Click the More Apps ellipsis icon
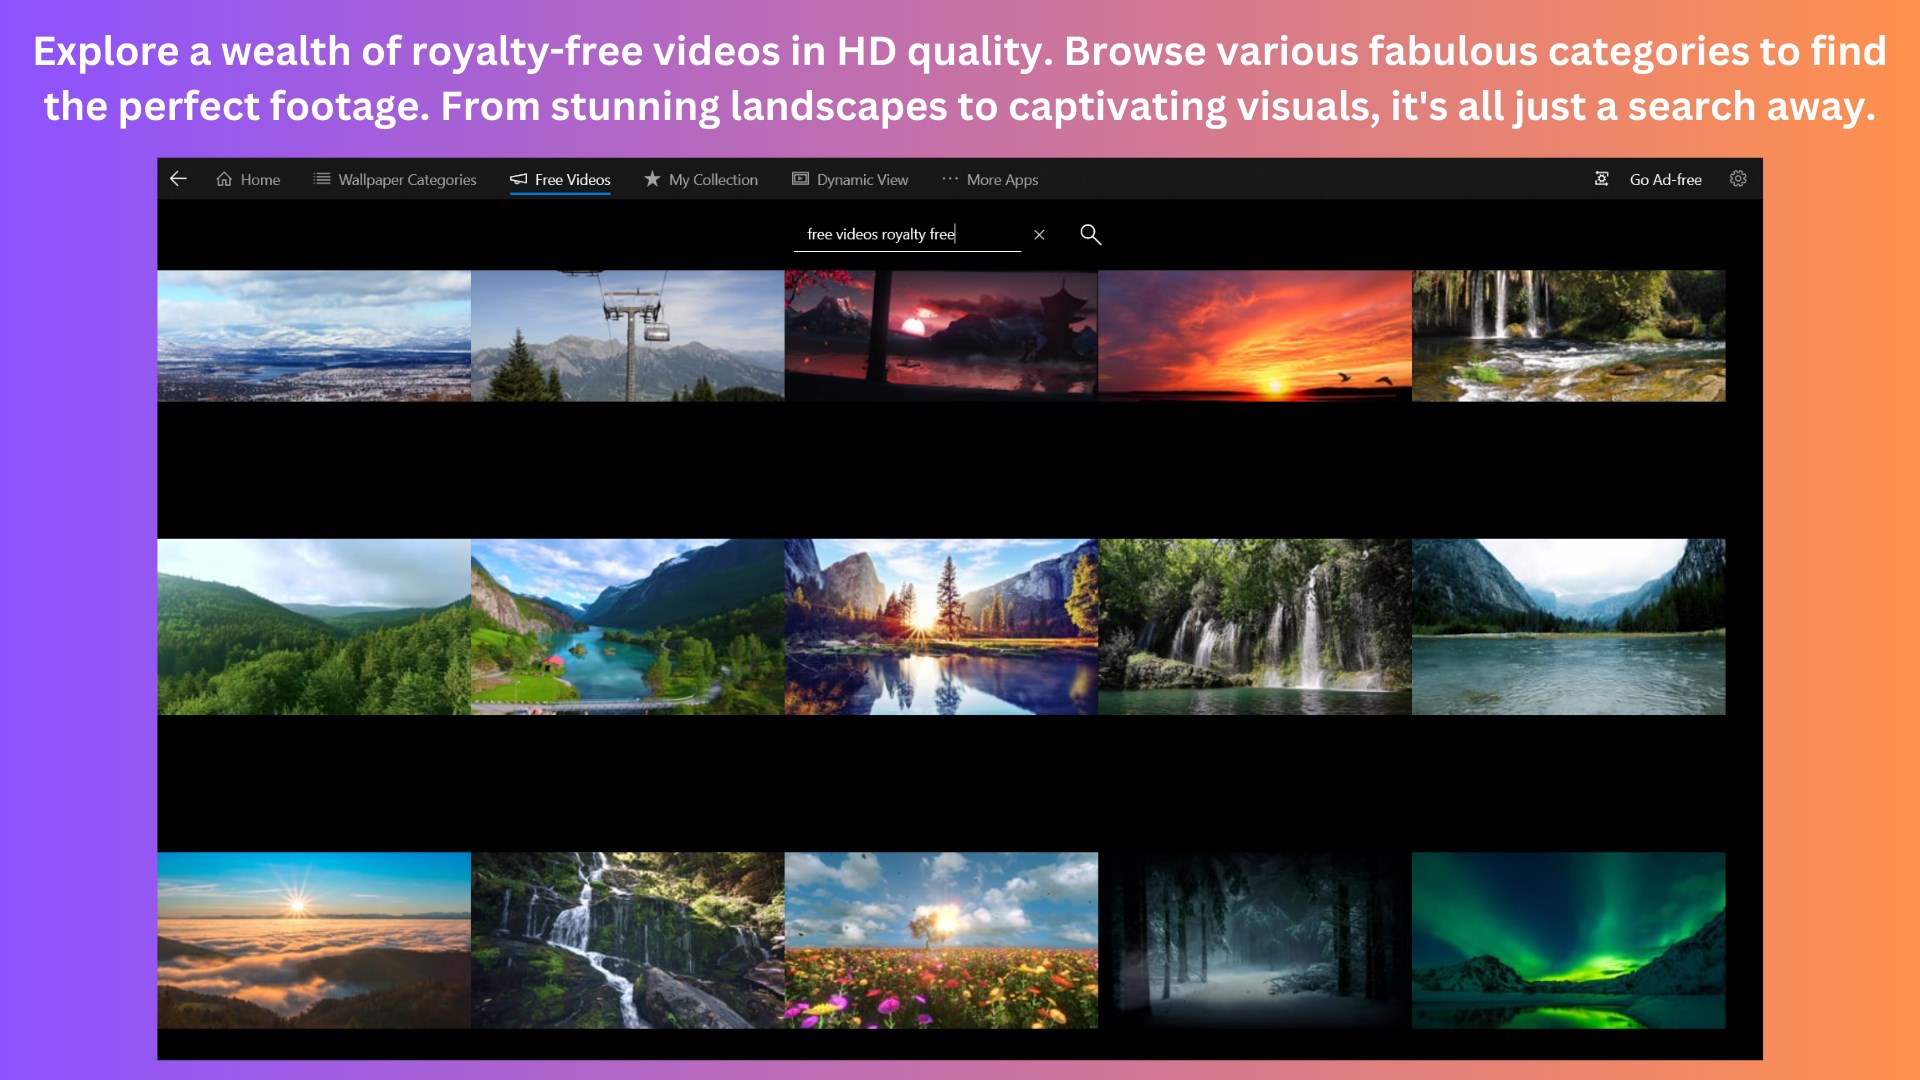The height and width of the screenshot is (1080, 1920). tap(949, 179)
